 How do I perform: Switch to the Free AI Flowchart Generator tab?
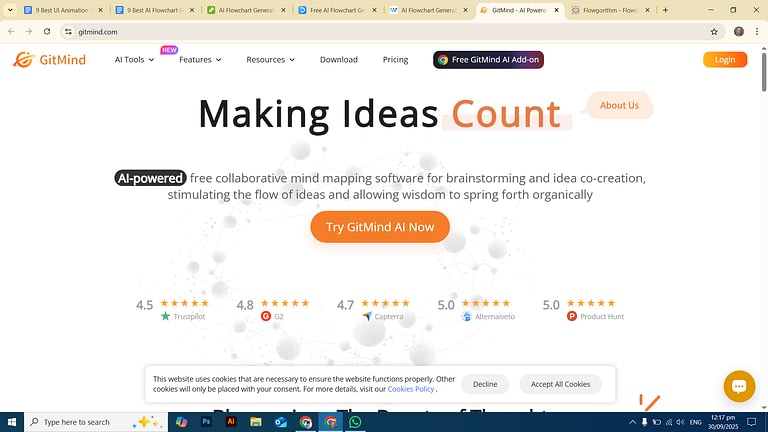(x=338, y=10)
